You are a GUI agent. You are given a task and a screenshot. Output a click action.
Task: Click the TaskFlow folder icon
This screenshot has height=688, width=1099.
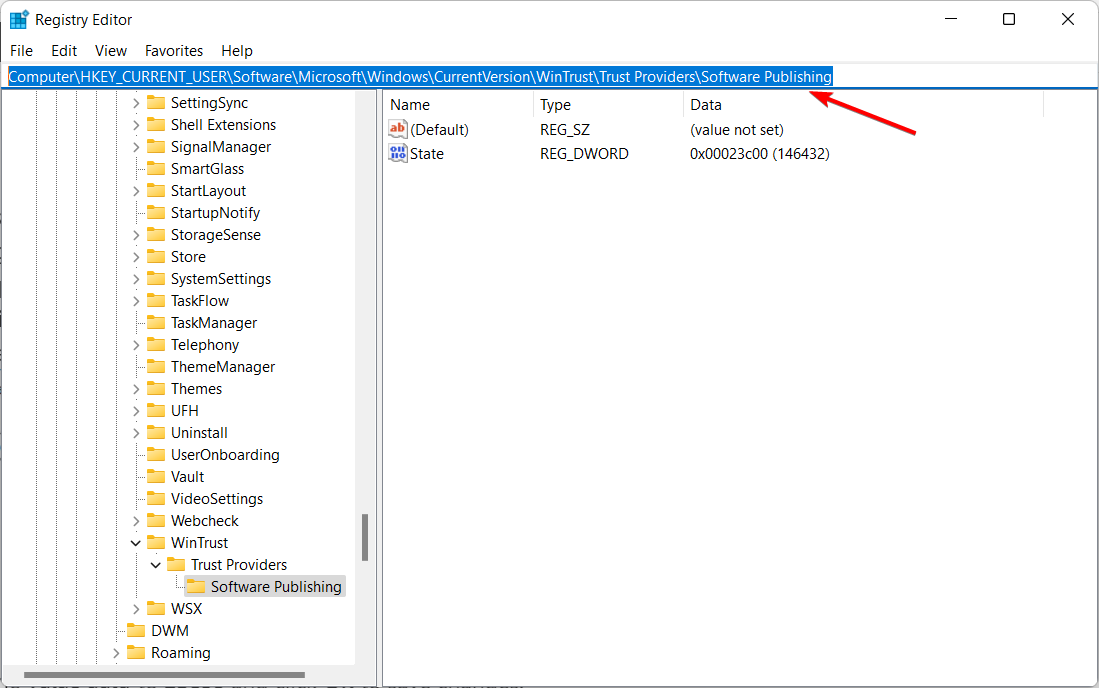click(x=156, y=301)
